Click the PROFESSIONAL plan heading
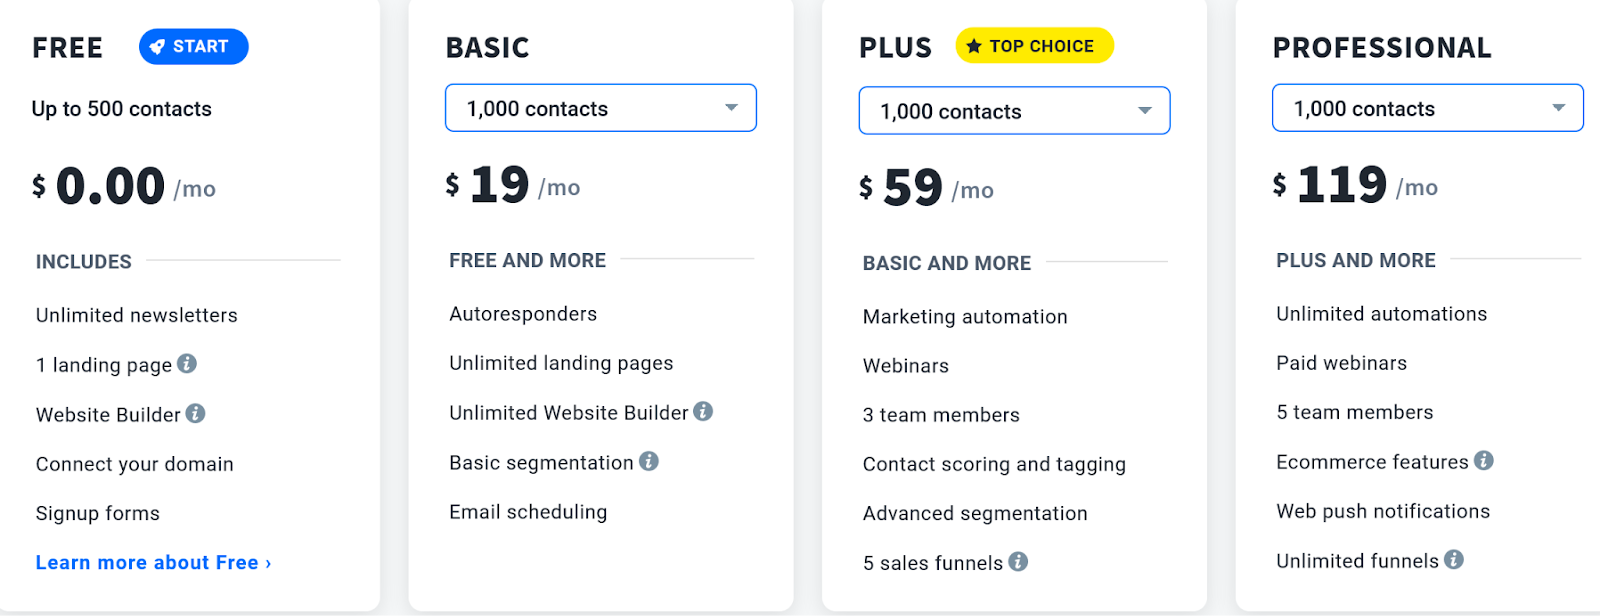 1381,48
